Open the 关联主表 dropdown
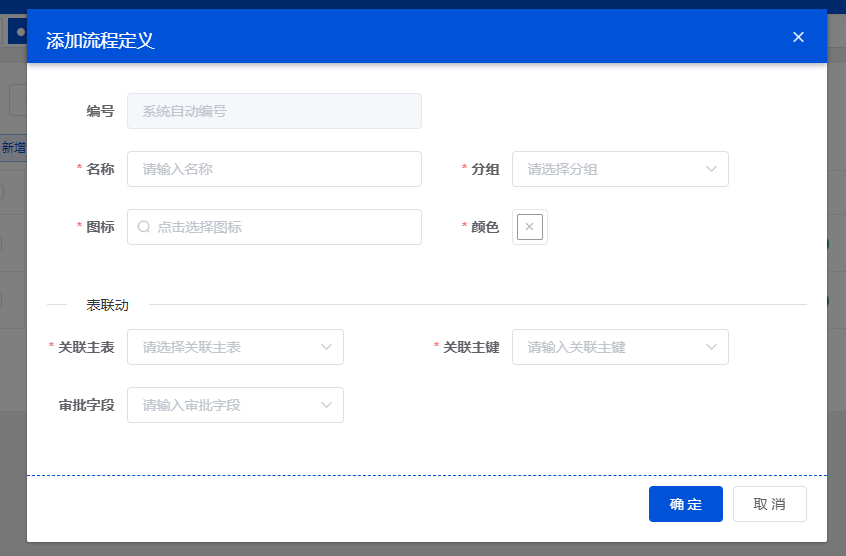Image resolution: width=846 pixels, height=556 pixels. pos(235,347)
